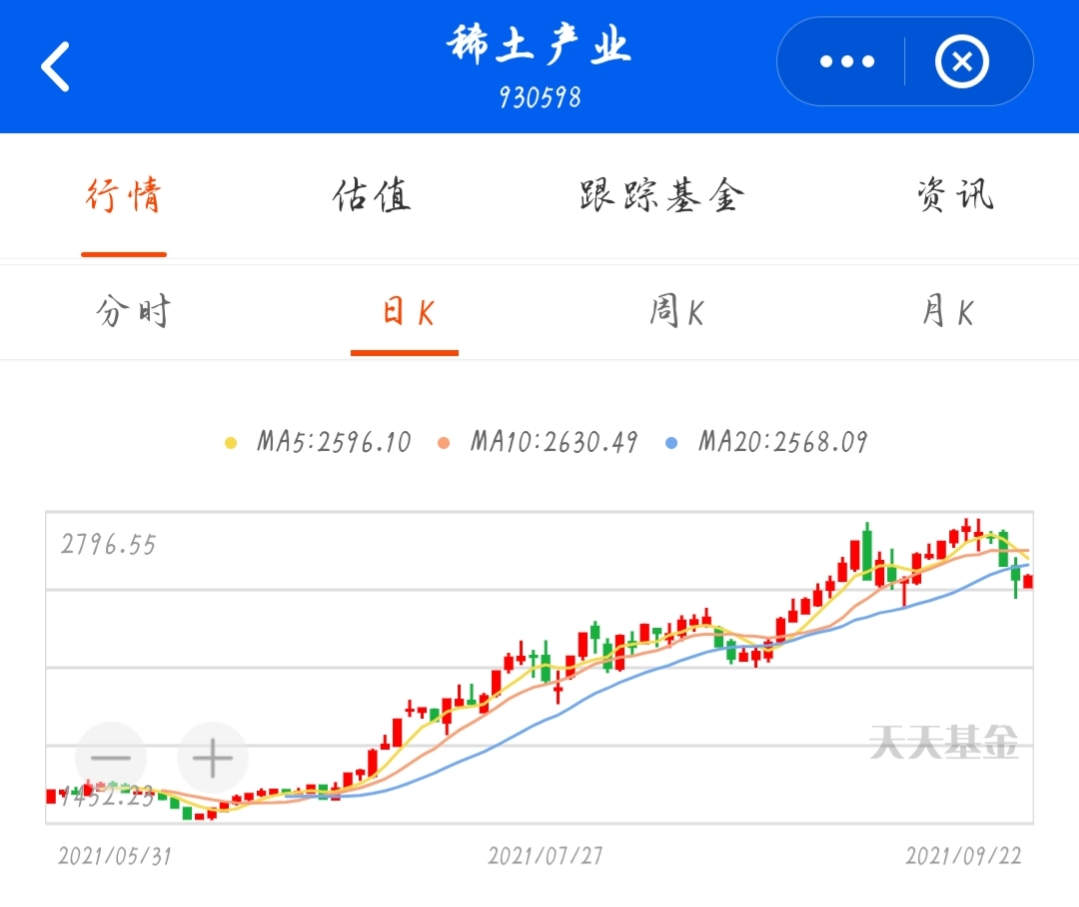Screen dimensions: 1079x907
Task: Switch to the 估值 tab
Action: click(x=371, y=197)
